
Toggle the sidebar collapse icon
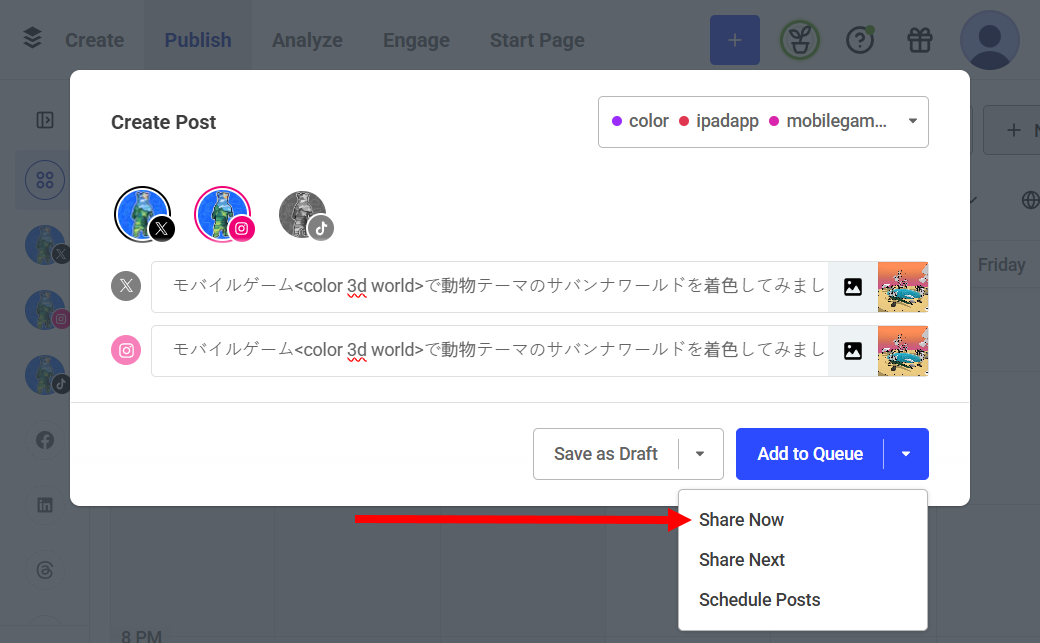(44, 120)
